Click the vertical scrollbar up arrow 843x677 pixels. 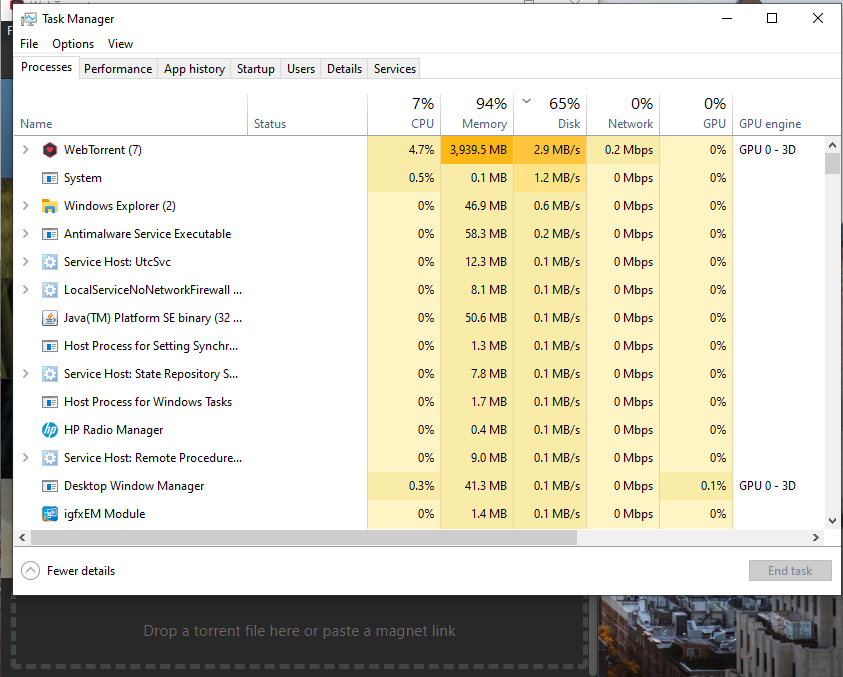[832, 145]
